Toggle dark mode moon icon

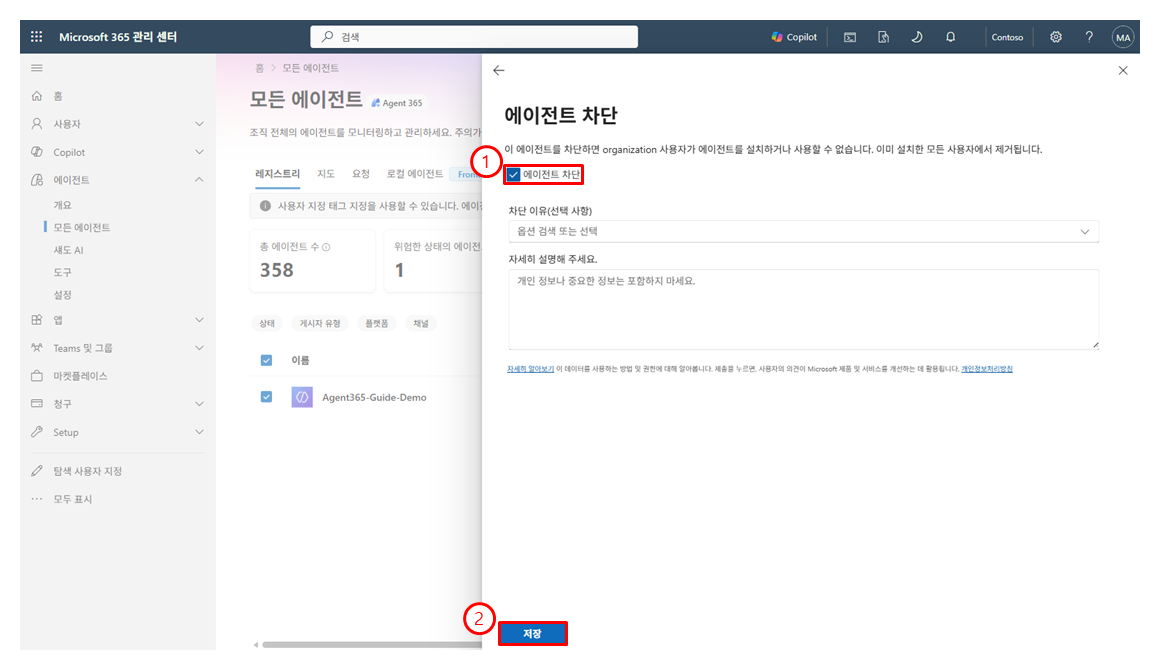pos(917,37)
